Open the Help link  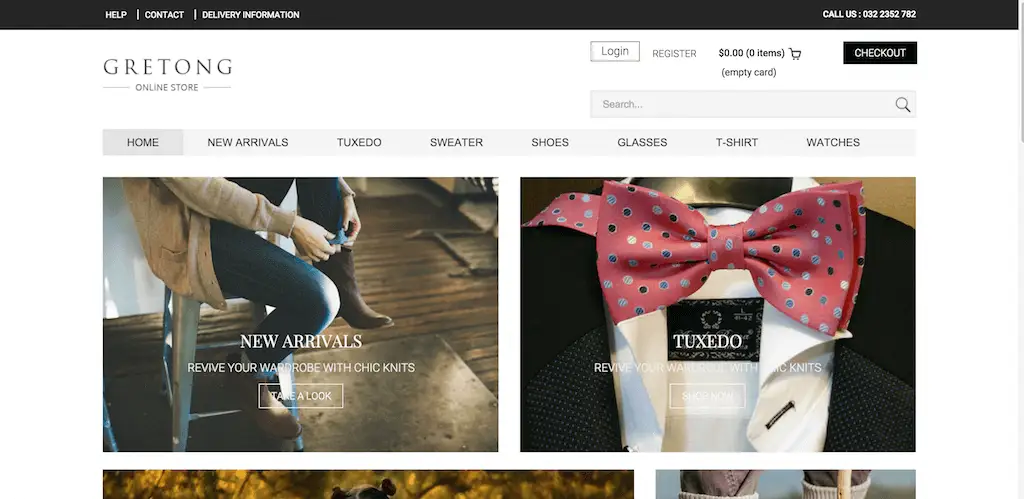click(x=116, y=15)
